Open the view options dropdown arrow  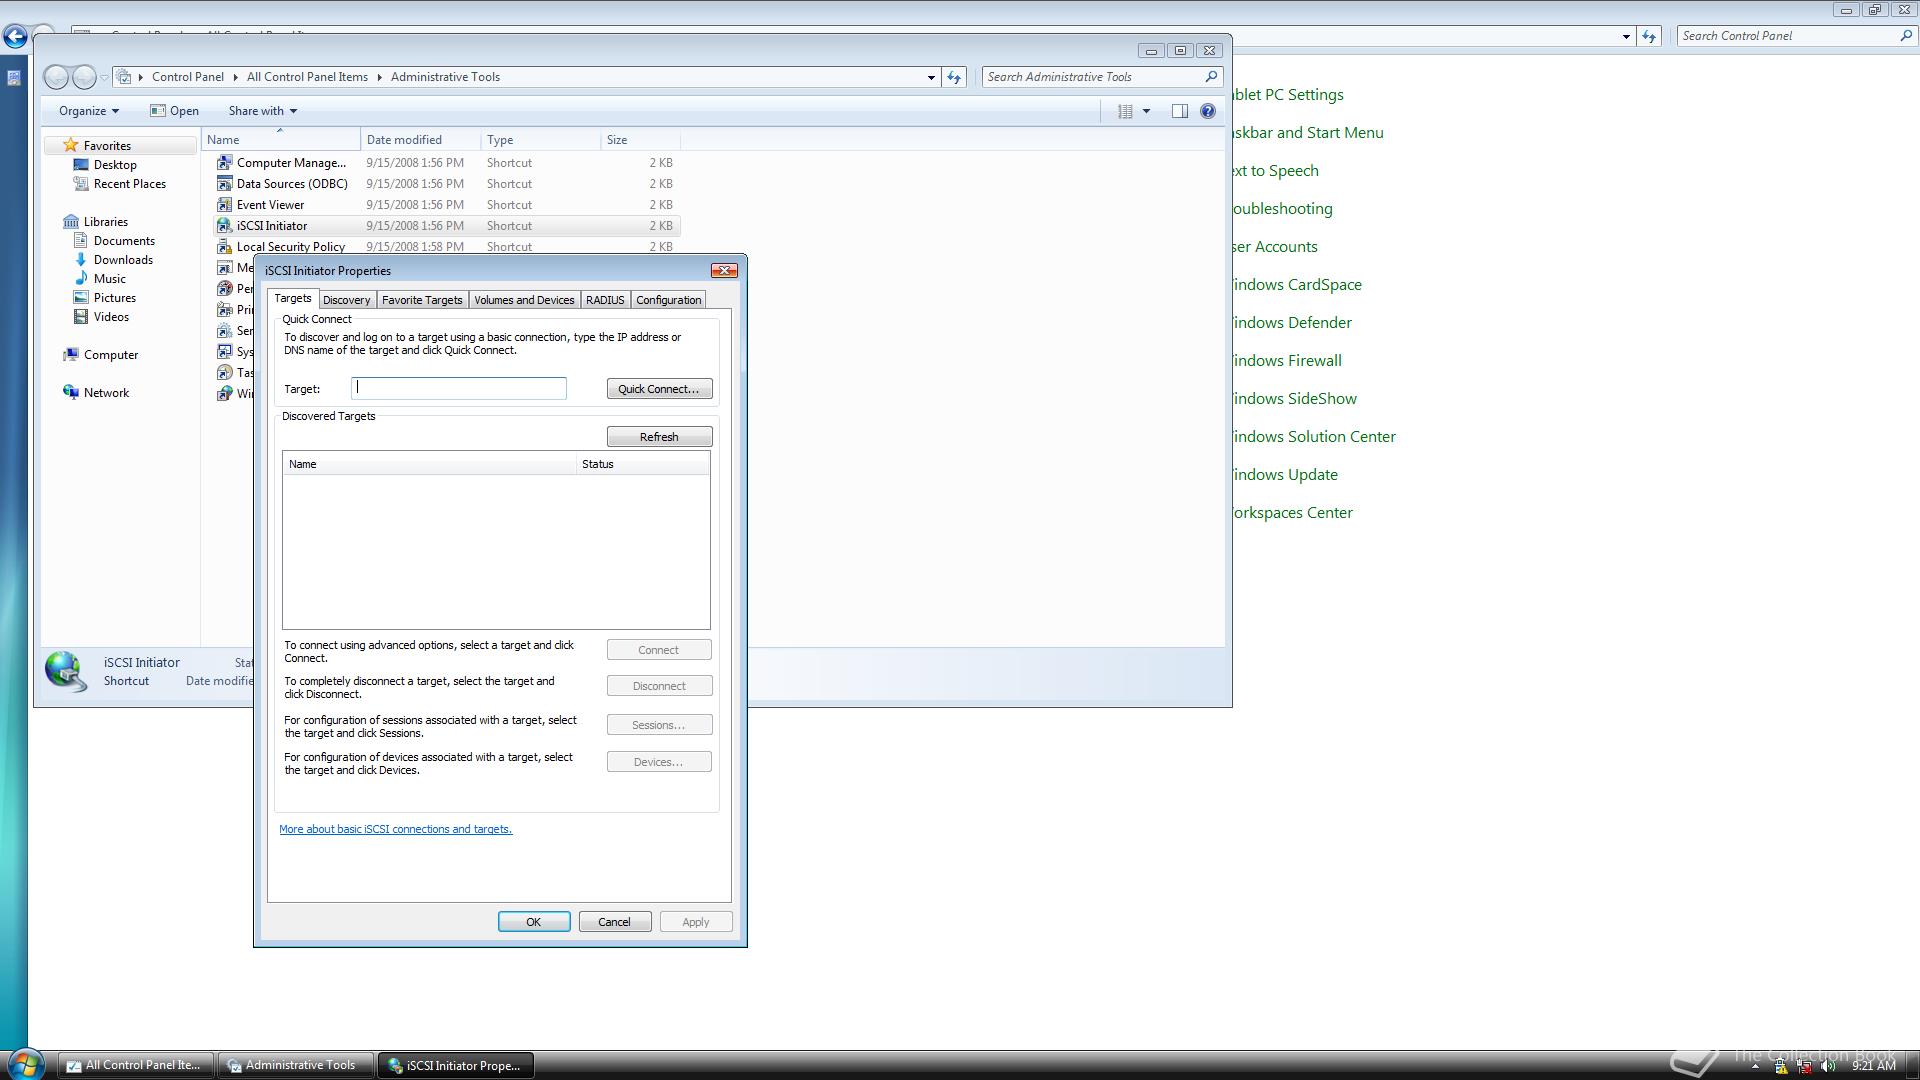[1146, 111]
